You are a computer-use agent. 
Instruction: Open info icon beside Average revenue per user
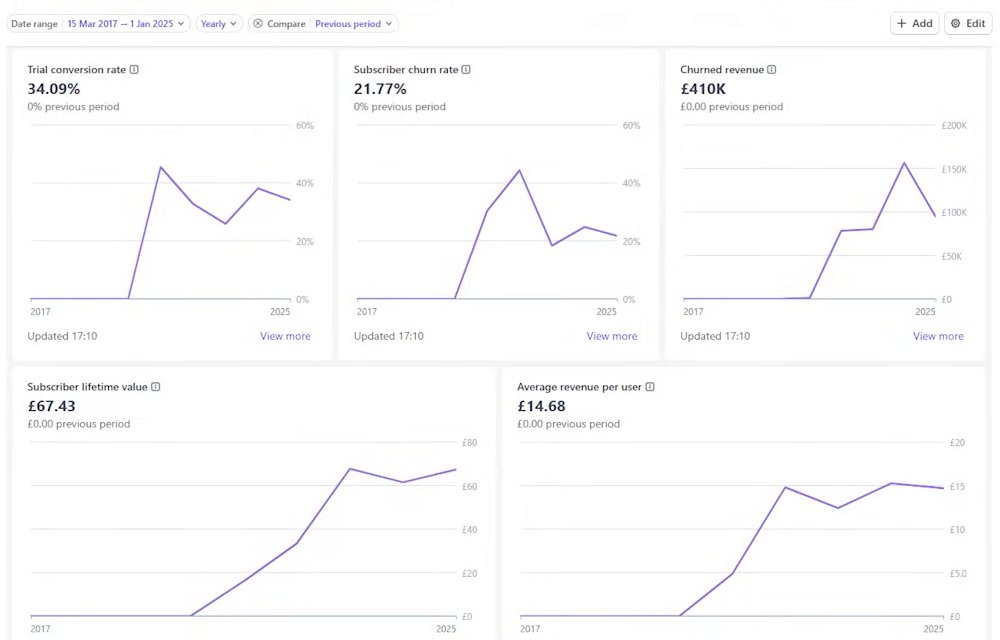point(650,387)
